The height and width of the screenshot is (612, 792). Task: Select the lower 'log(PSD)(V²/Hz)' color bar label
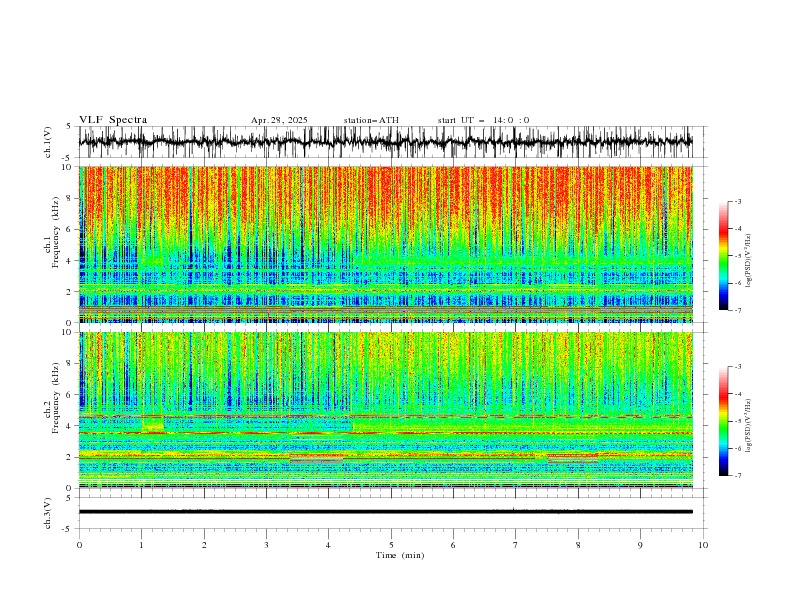[748, 426]
